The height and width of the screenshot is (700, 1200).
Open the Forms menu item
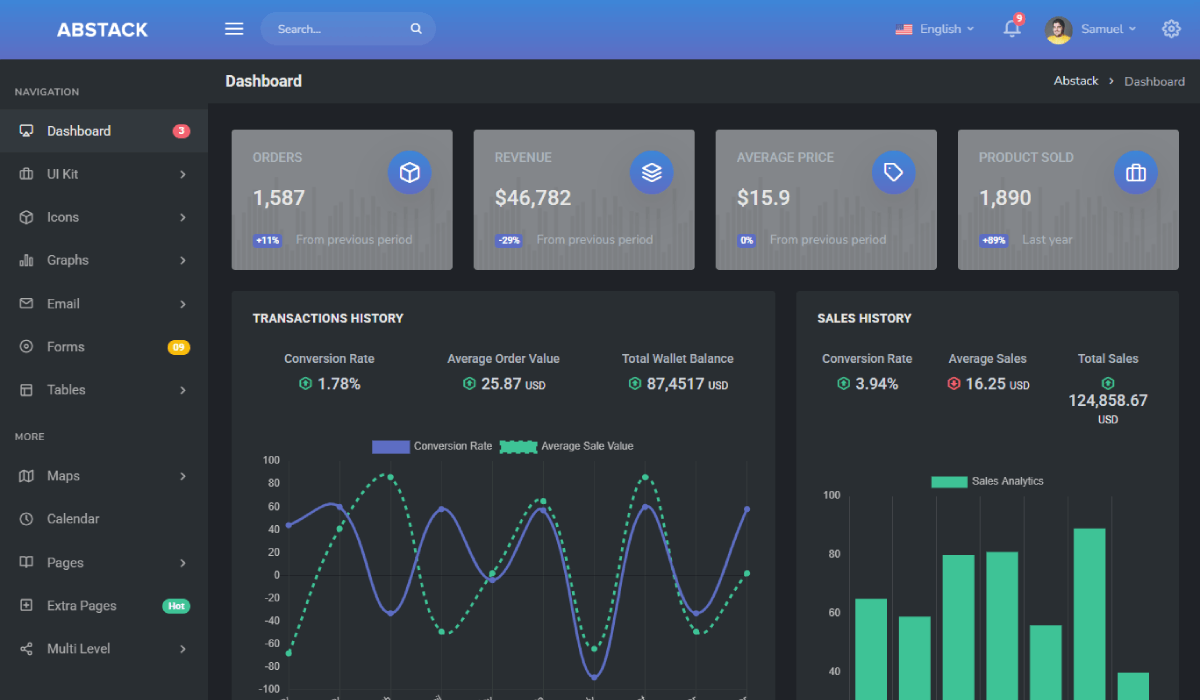104,347
